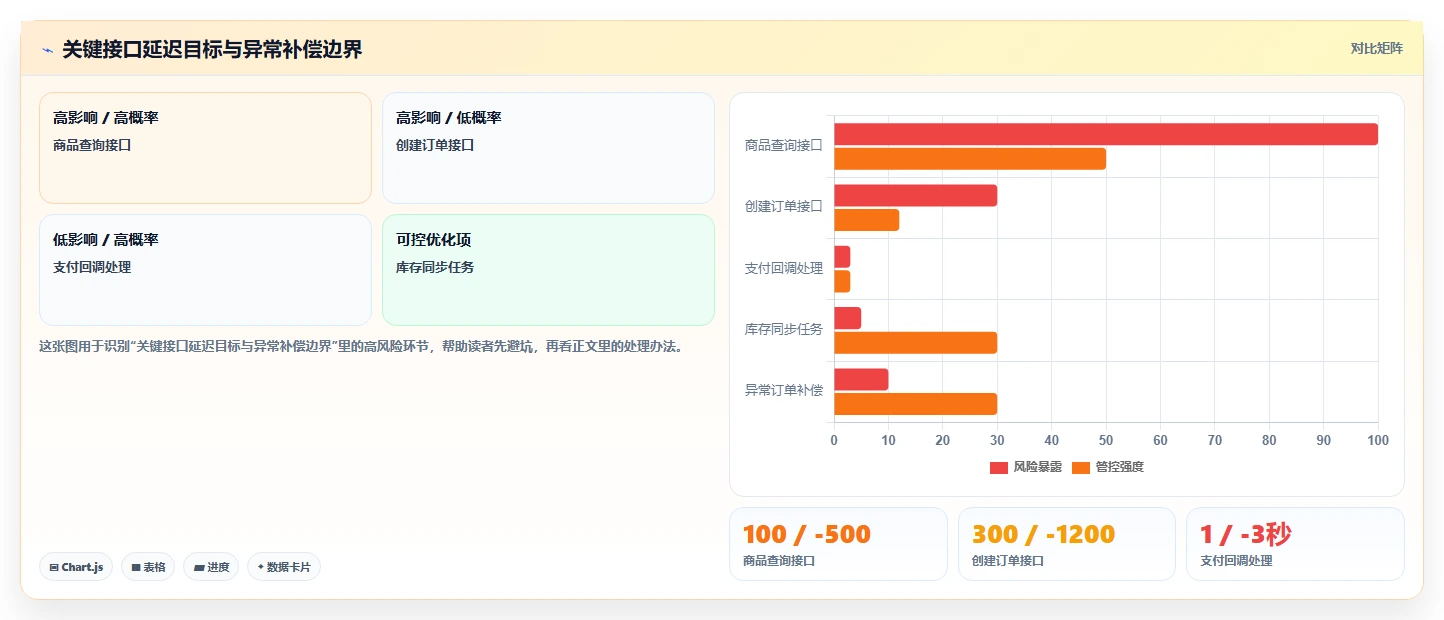Toggle the 管控强度 legend orange swatch

coord(1081,468)
